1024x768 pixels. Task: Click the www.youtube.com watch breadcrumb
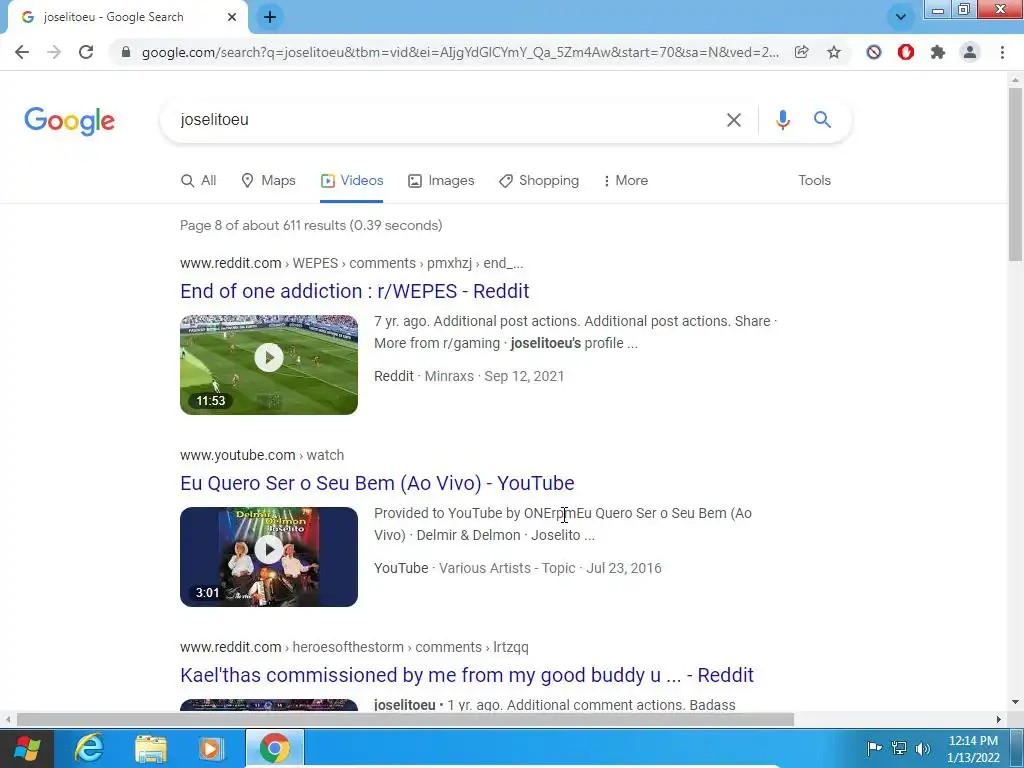[x=262, y=455]
